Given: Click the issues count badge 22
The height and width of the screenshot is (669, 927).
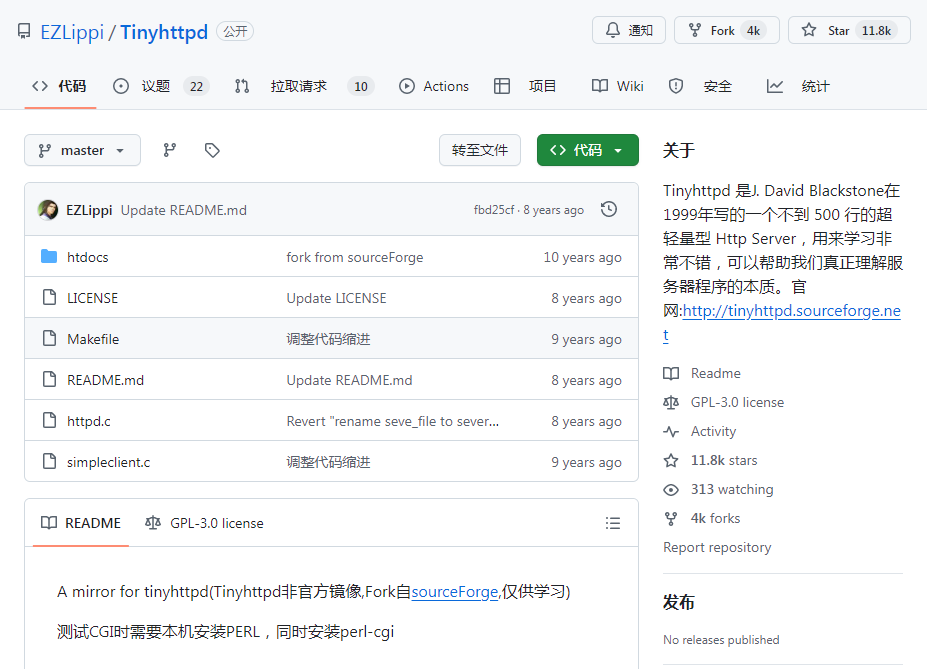Looking at the screenshot, I should (196, 87).
